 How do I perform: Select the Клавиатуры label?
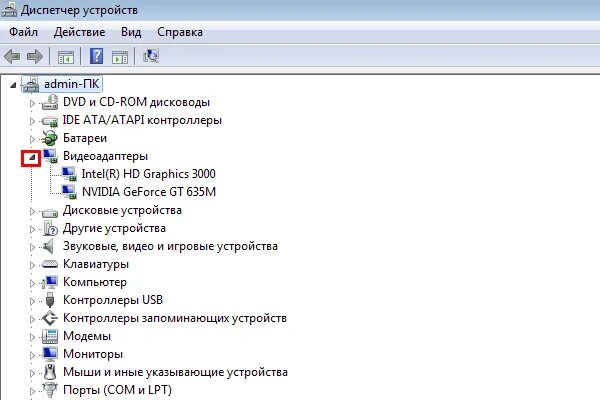click(x=96, y=264)
